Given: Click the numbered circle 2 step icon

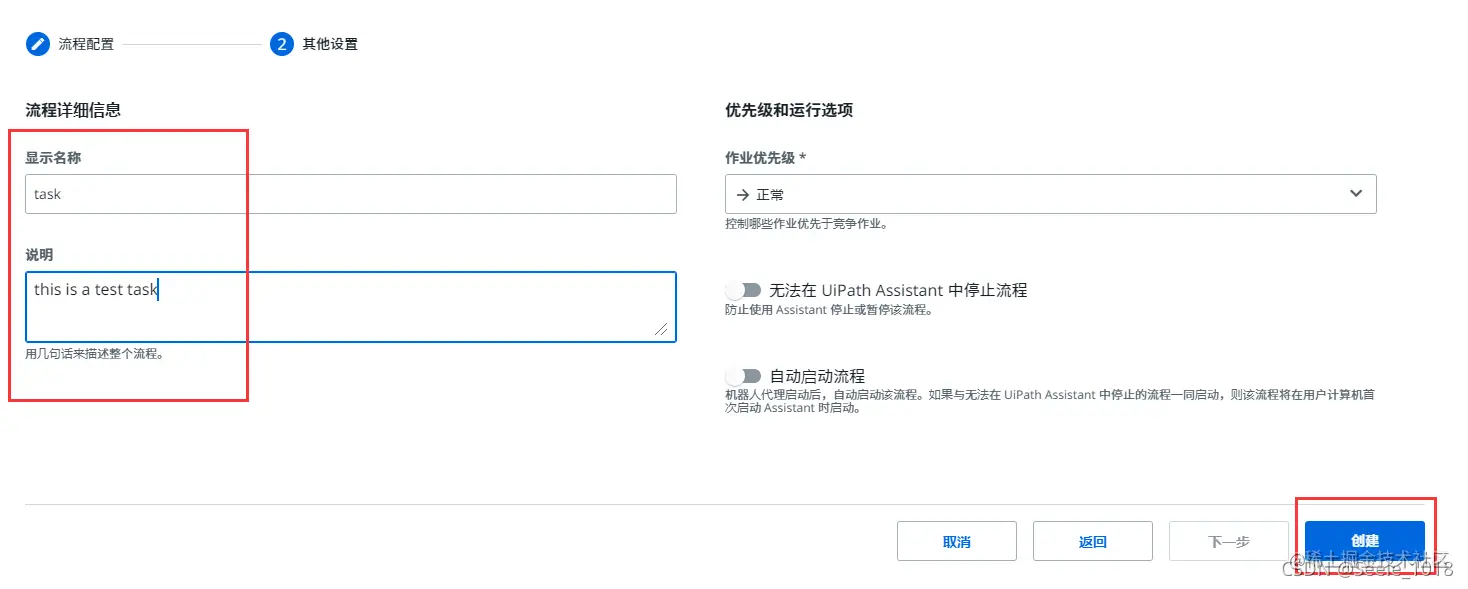Looking at the screenshot, I should (281, 44).
